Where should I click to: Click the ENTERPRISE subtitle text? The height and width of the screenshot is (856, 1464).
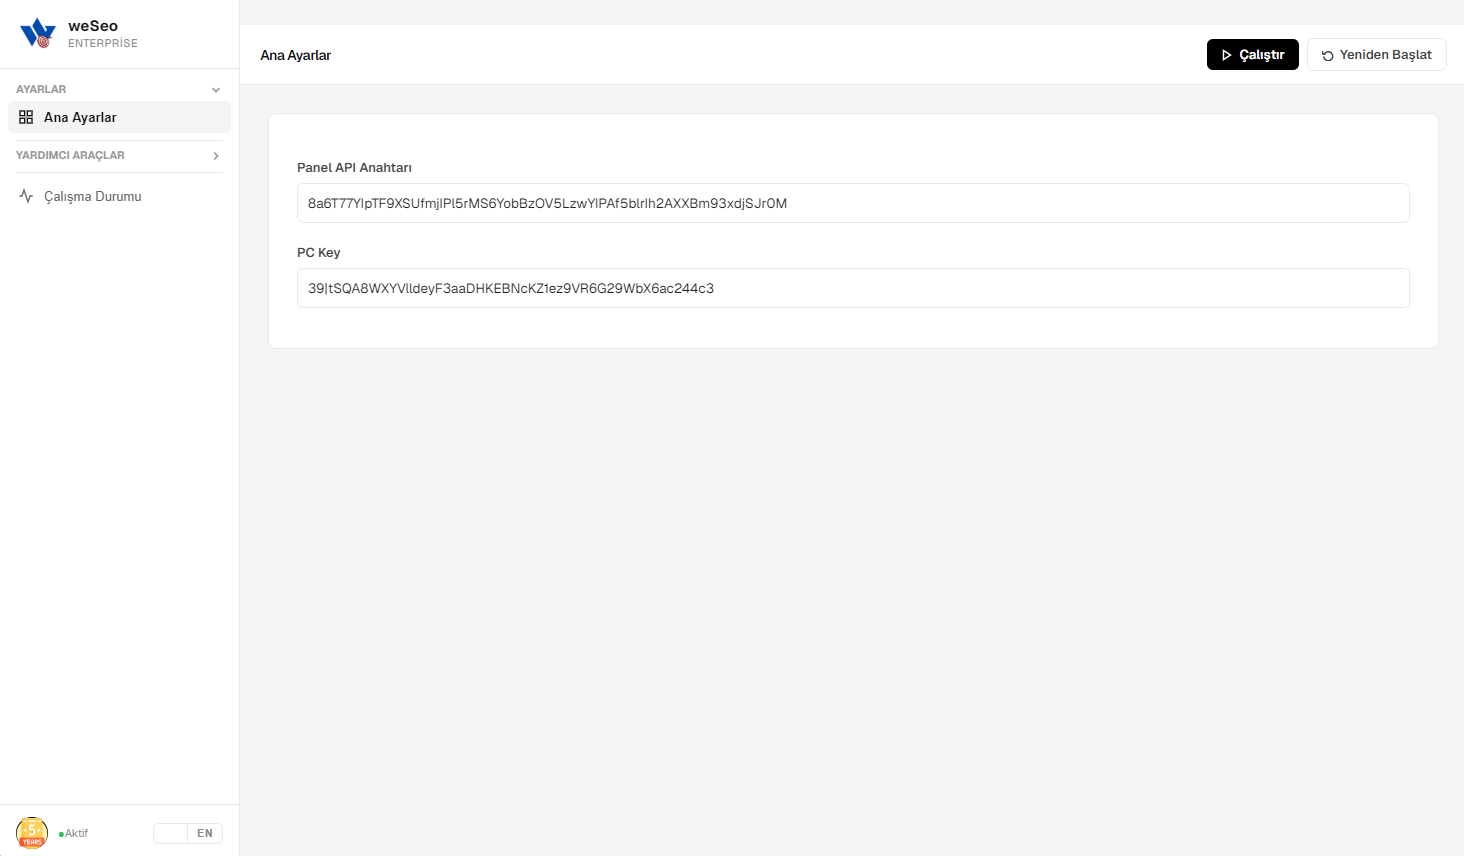pos(103,43)
